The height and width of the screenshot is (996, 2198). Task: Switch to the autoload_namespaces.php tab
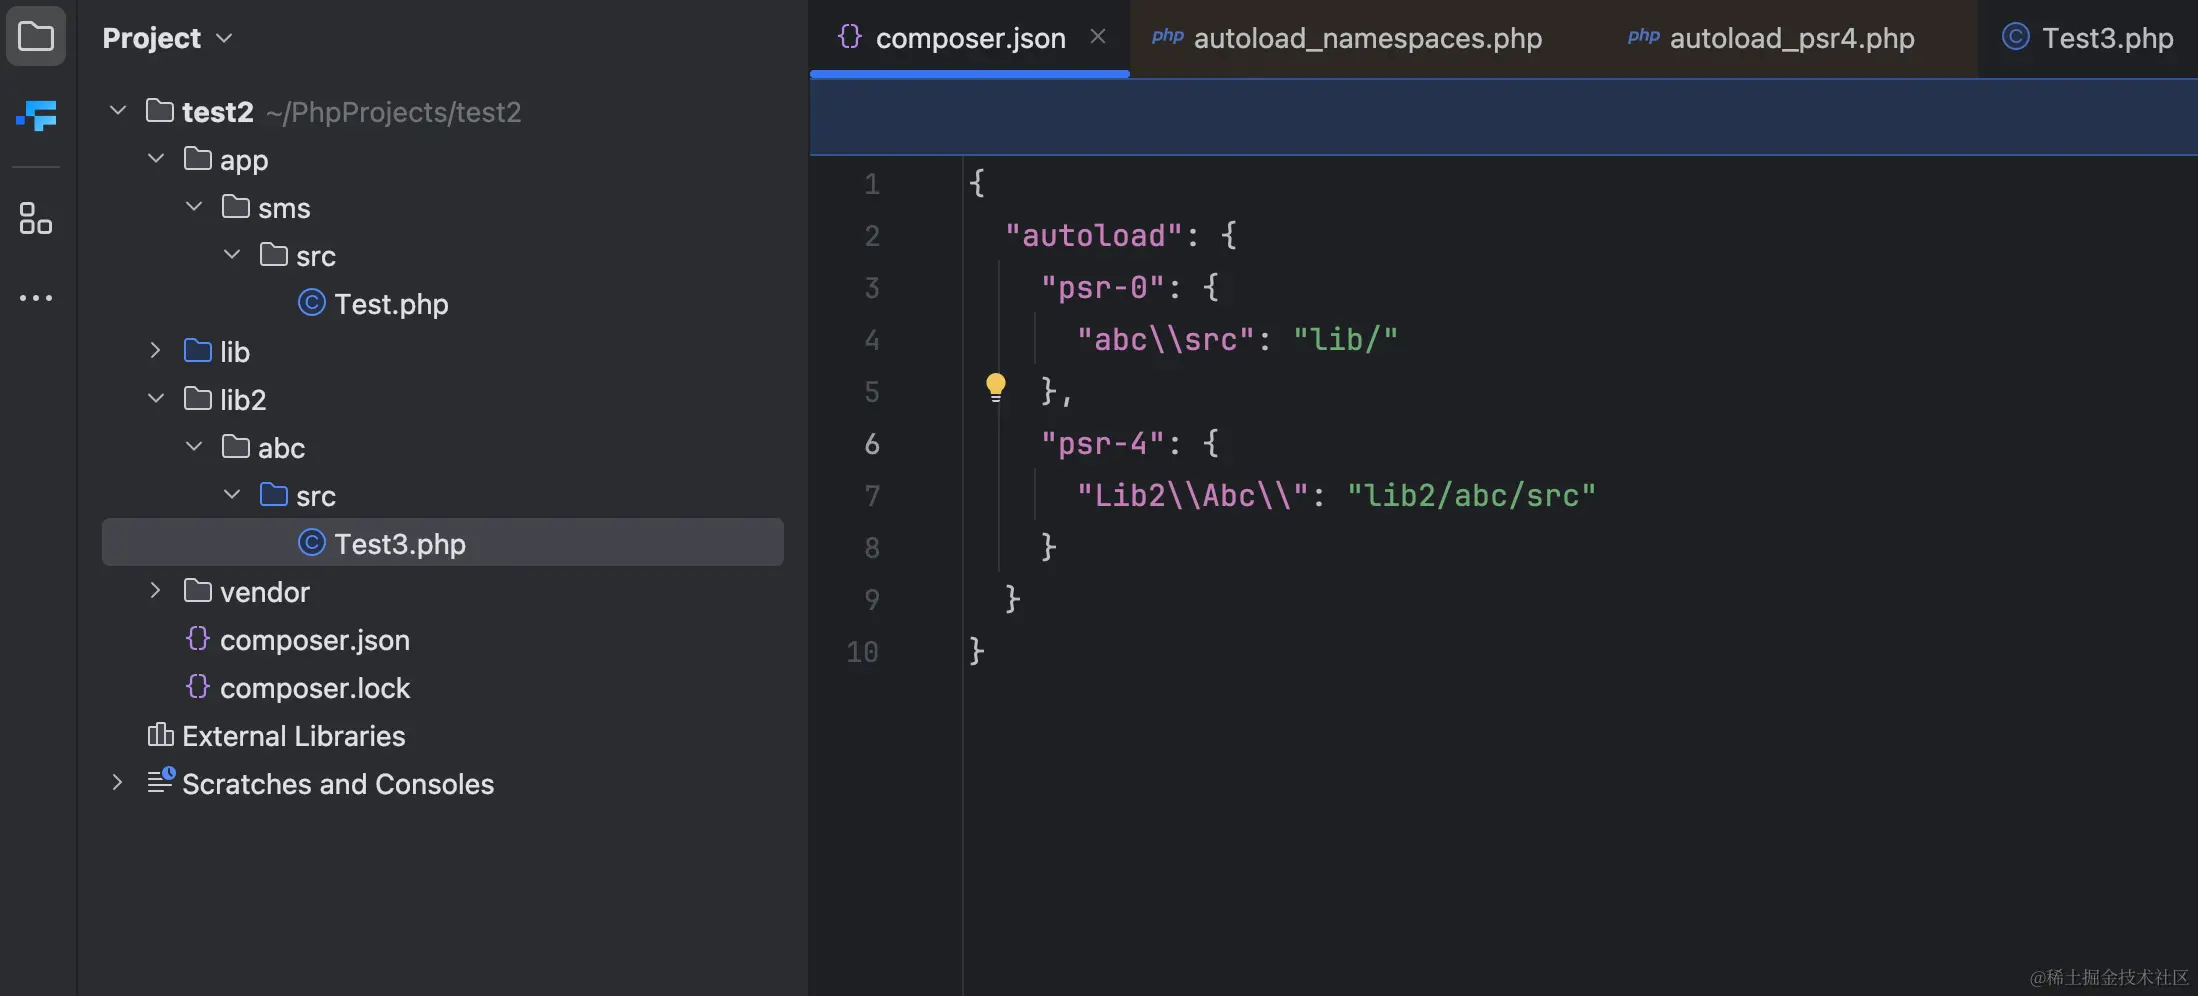(1368, 38)
